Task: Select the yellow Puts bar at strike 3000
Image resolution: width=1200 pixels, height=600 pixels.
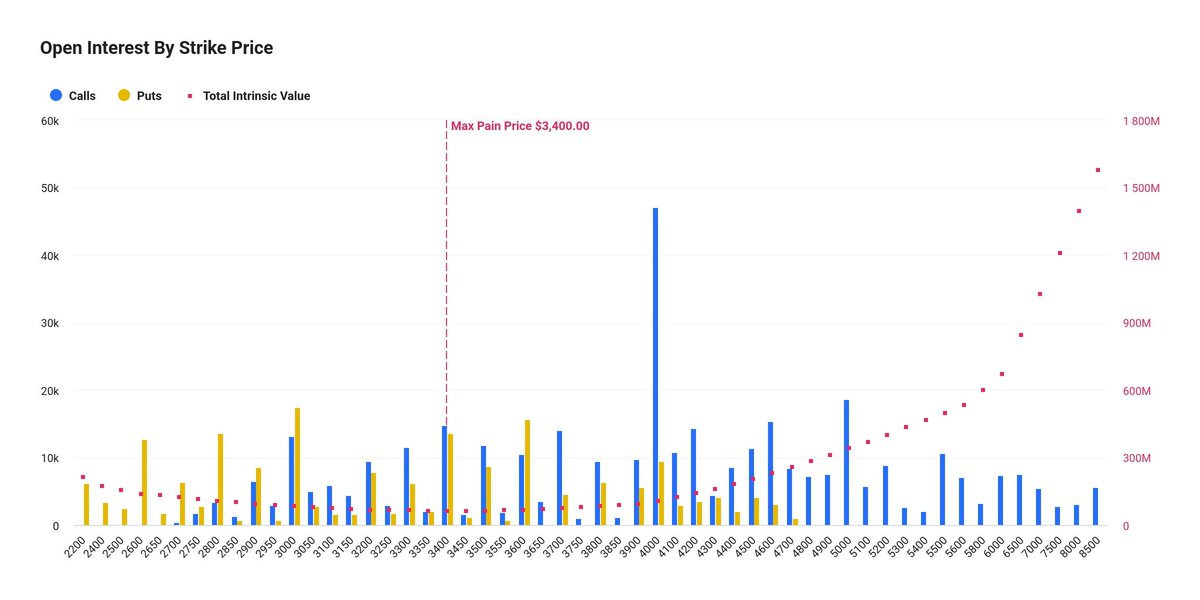Action: (296, 470)
